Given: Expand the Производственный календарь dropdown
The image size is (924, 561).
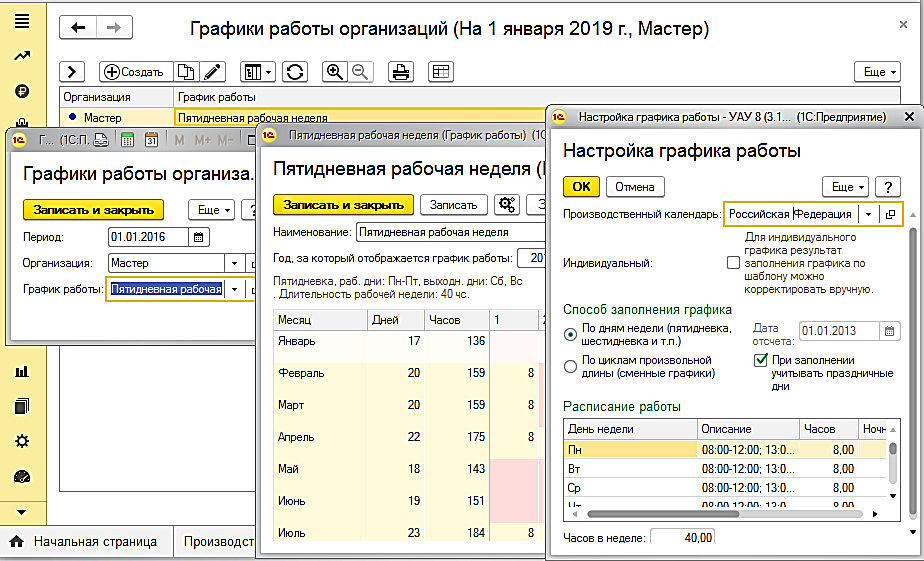Looking at the screenshot, I should coord(868,214).
